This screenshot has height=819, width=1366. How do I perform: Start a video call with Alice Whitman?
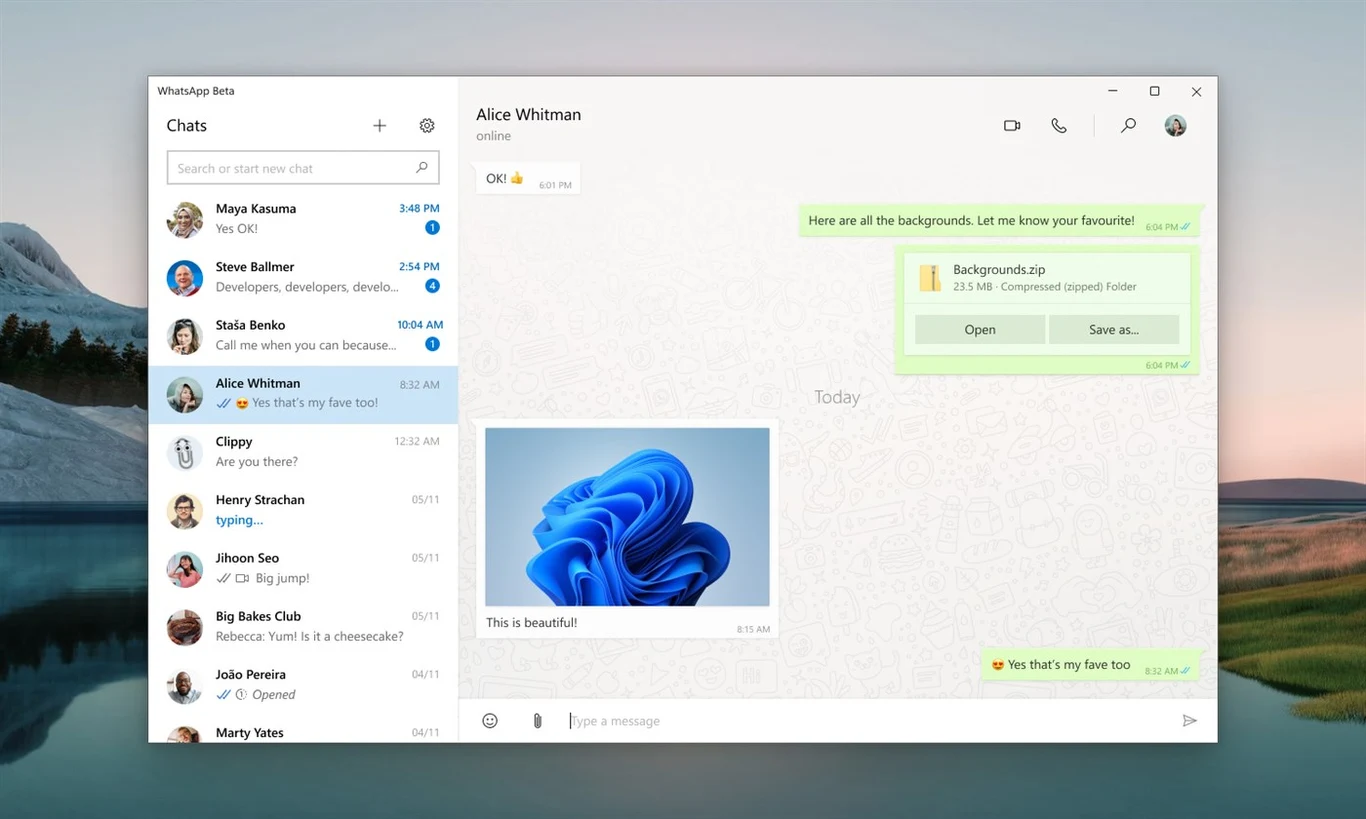pos(1011,125)
